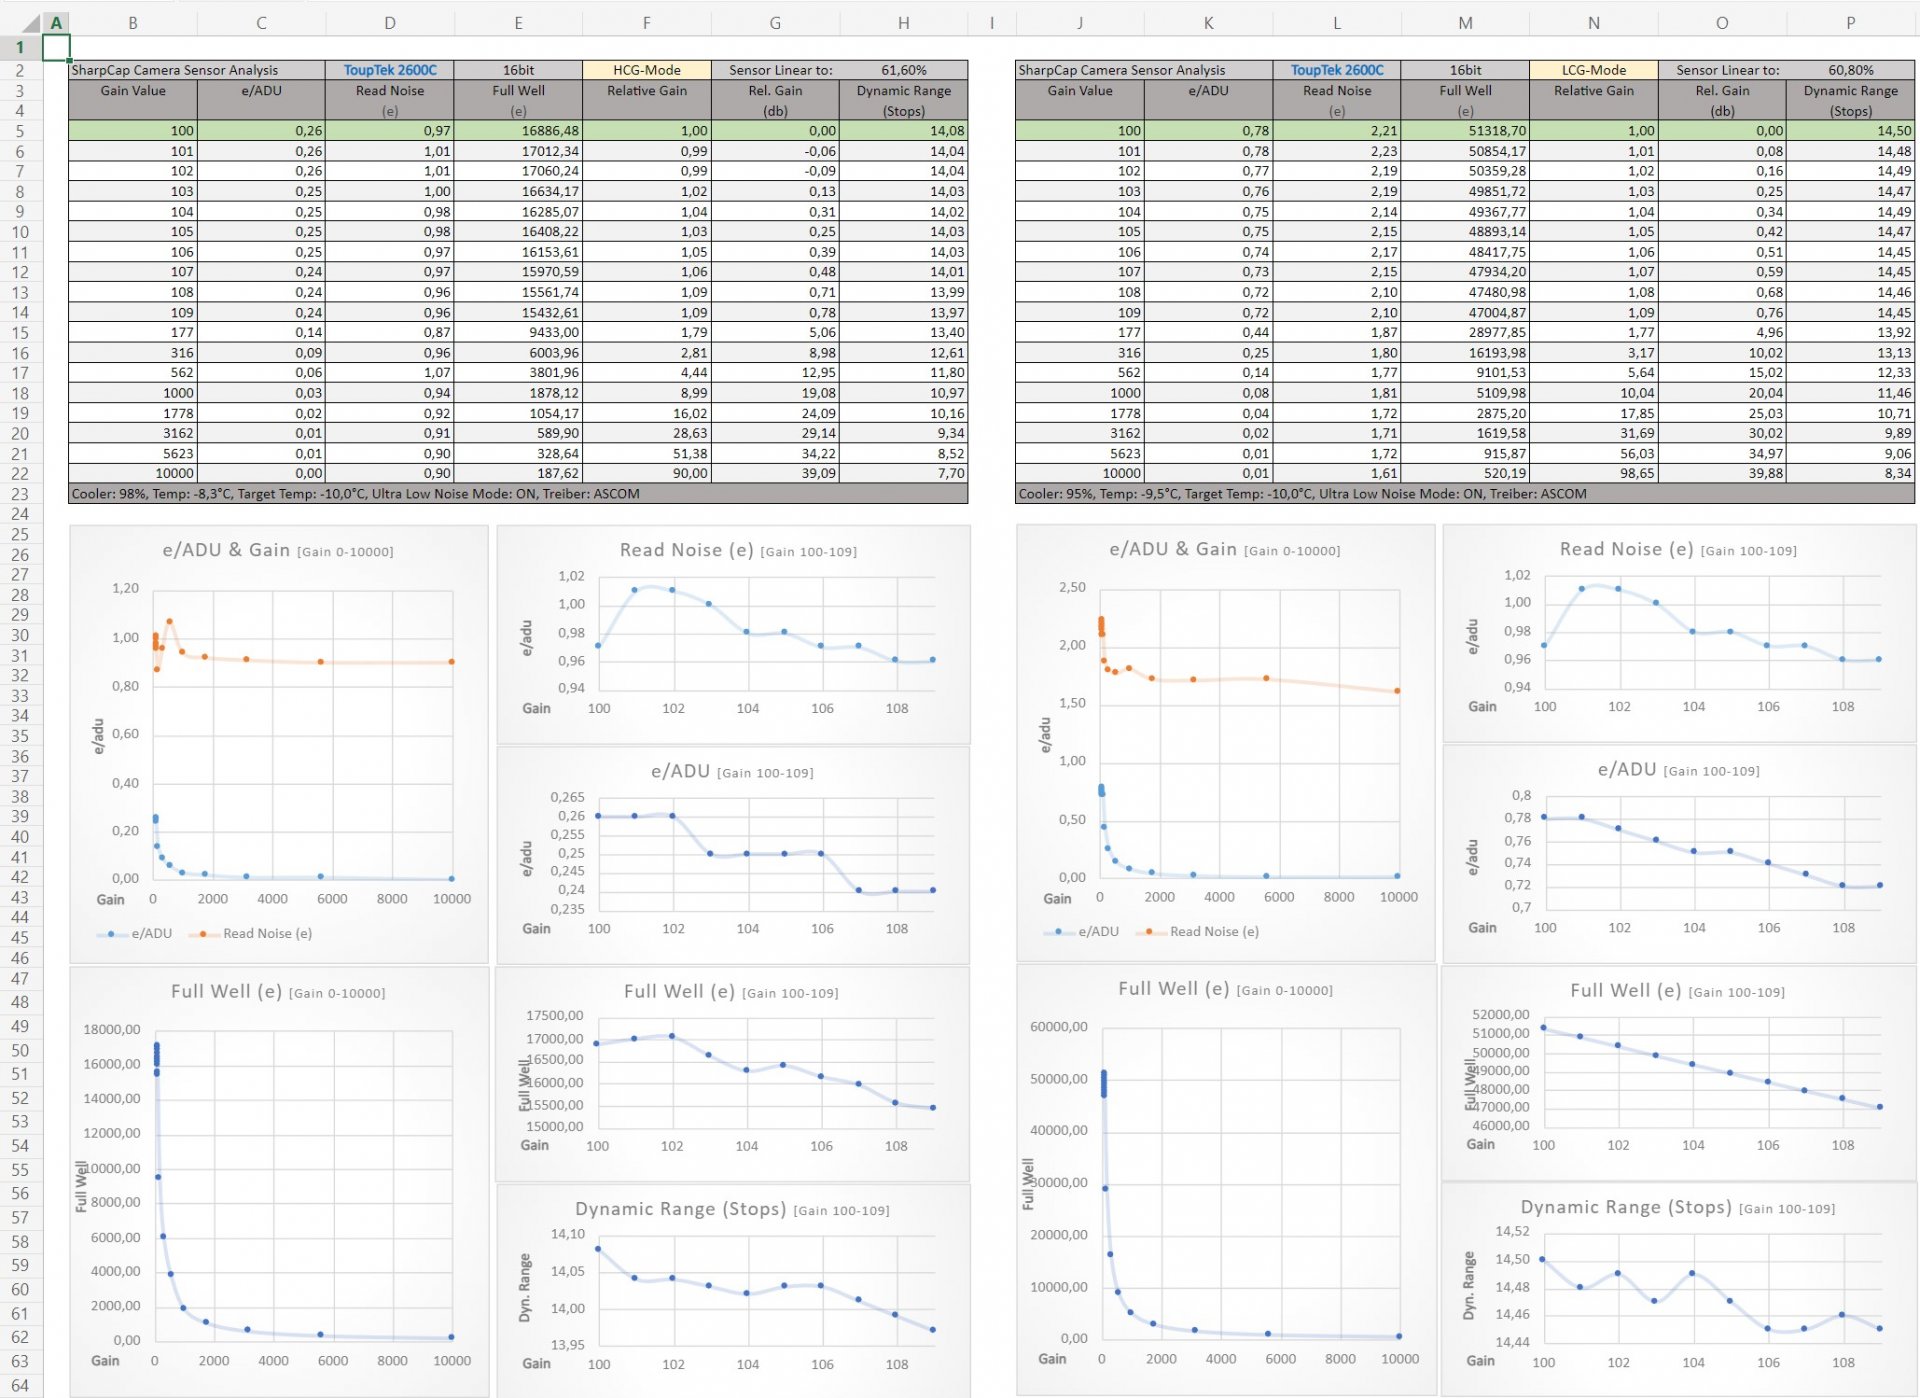Select column I header

tap(991, 23)
